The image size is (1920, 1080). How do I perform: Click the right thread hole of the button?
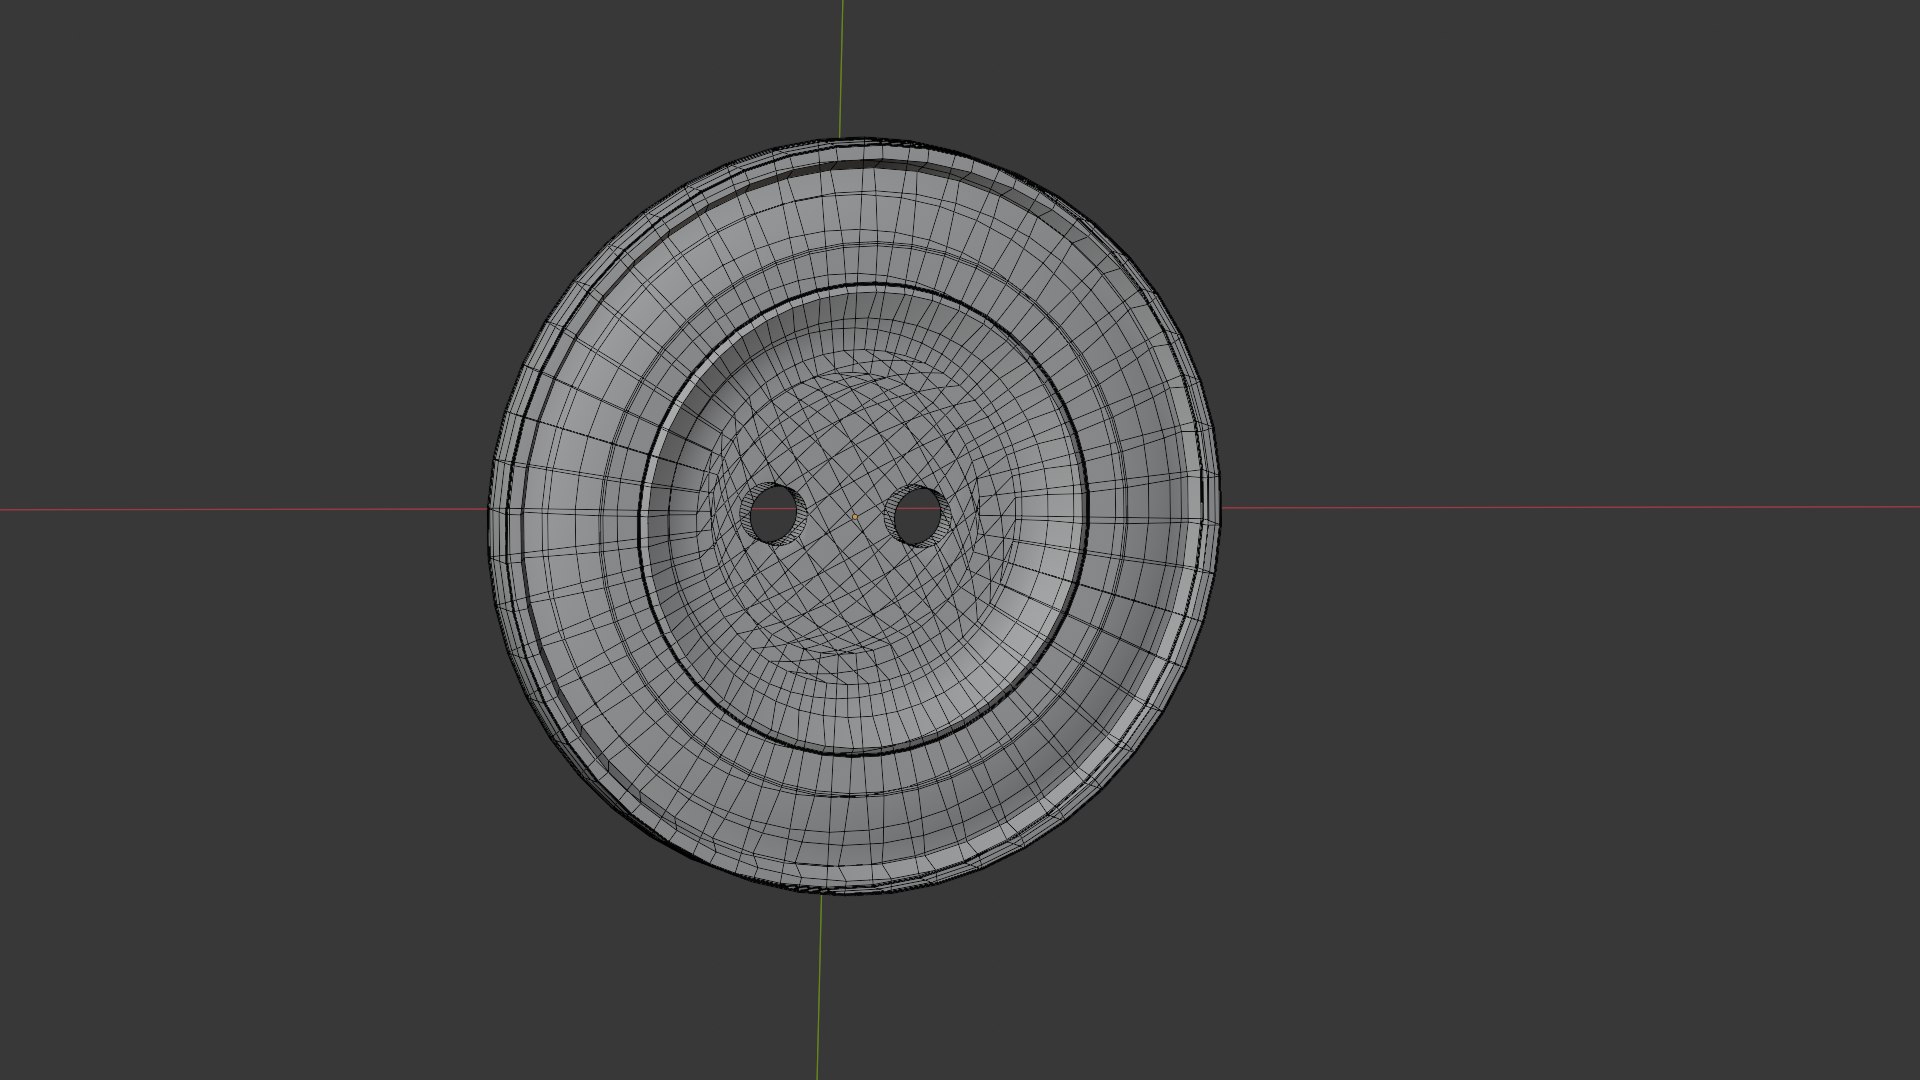coord(916,515)
